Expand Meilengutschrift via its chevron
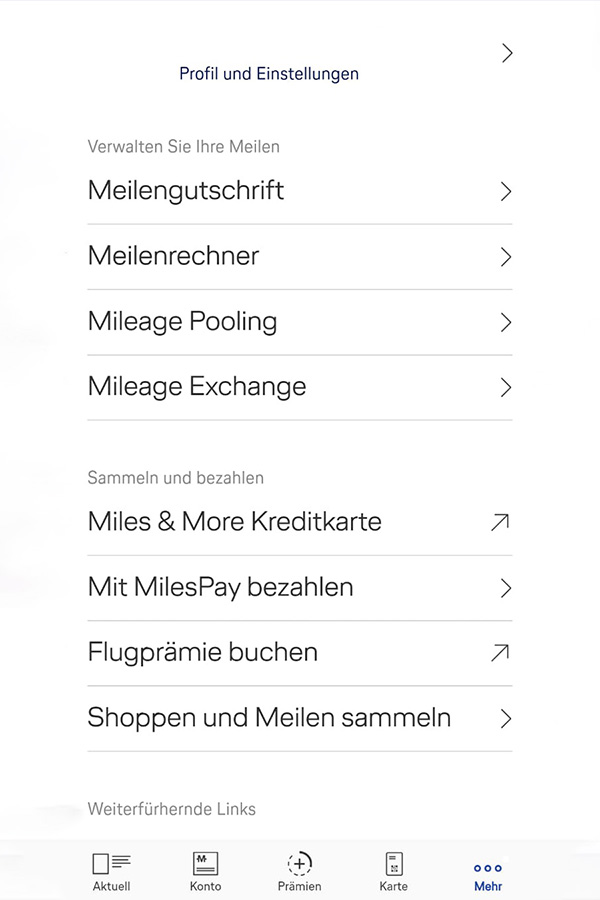The height and width of the screenshot is (900, 600). click(506, 191)
